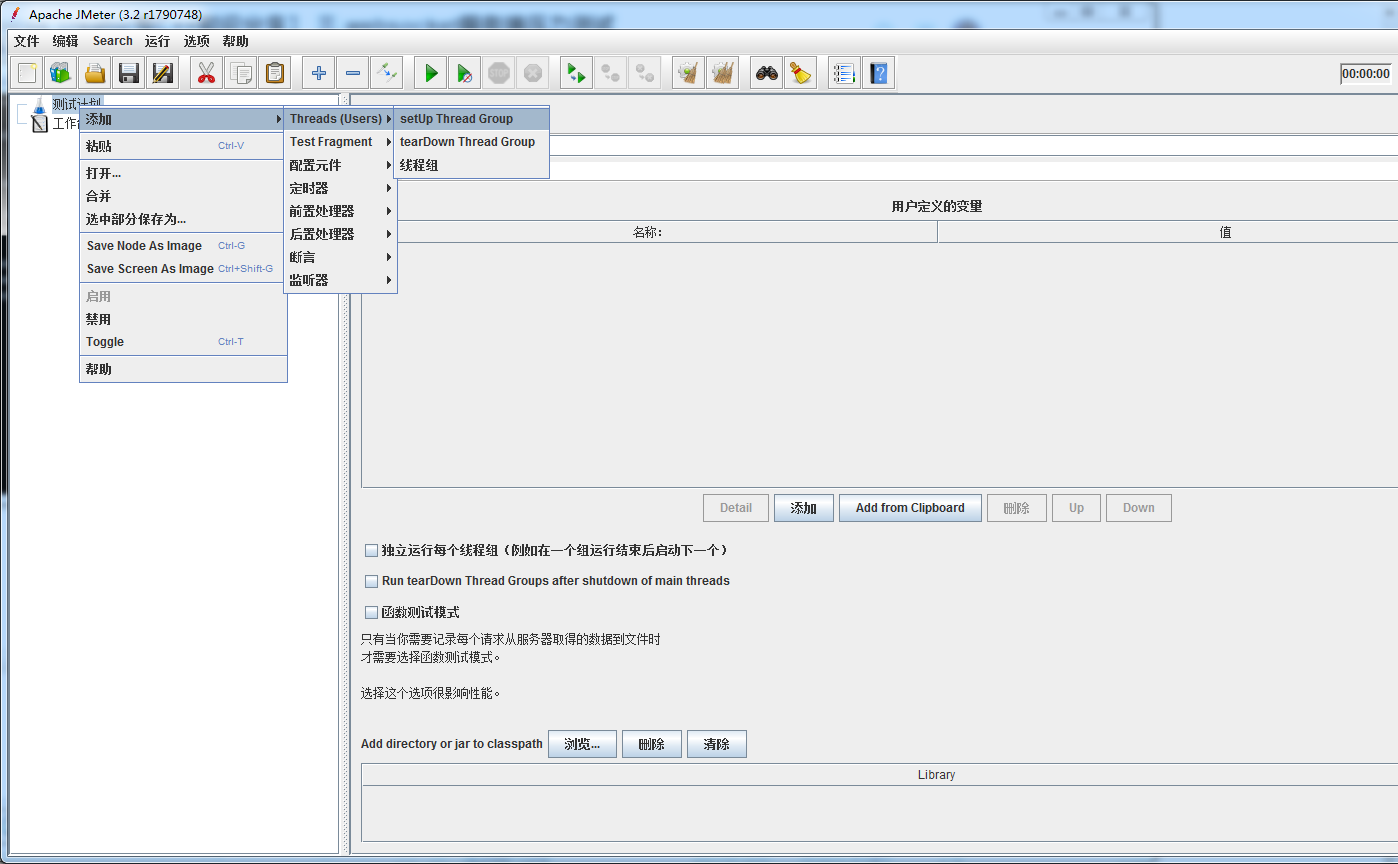Image resolution: width=1398 pixels, height=864 pixels.
Task: Click the Open file folder icon
Action: coord(95,73)
